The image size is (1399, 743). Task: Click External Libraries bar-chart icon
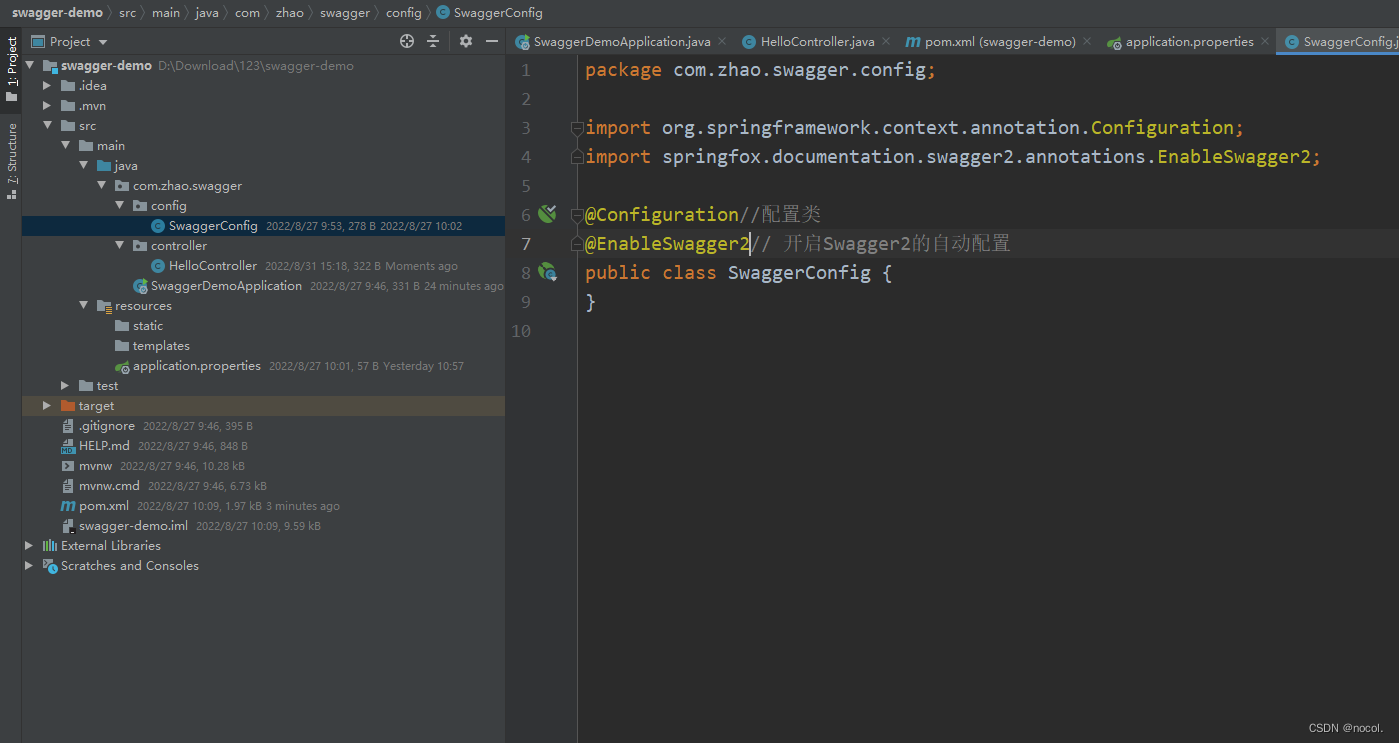point(49,546)
